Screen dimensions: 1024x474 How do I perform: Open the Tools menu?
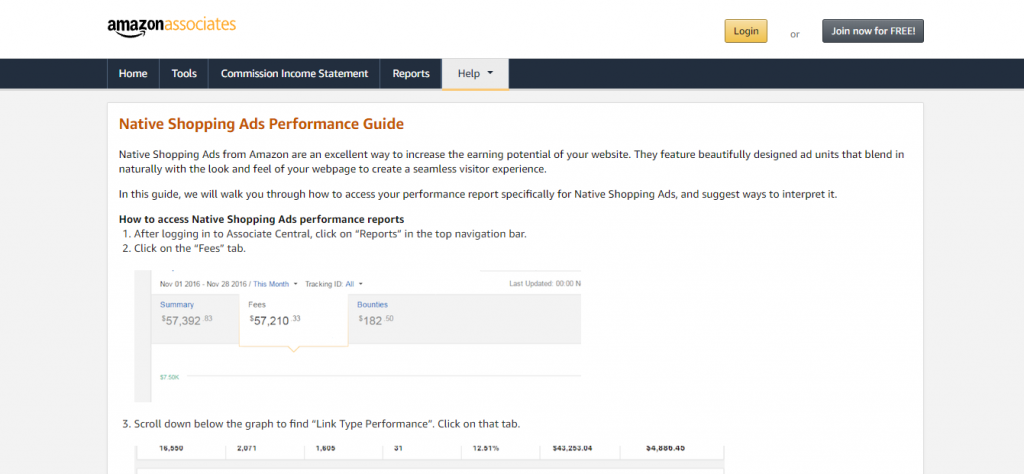[184, 74]
